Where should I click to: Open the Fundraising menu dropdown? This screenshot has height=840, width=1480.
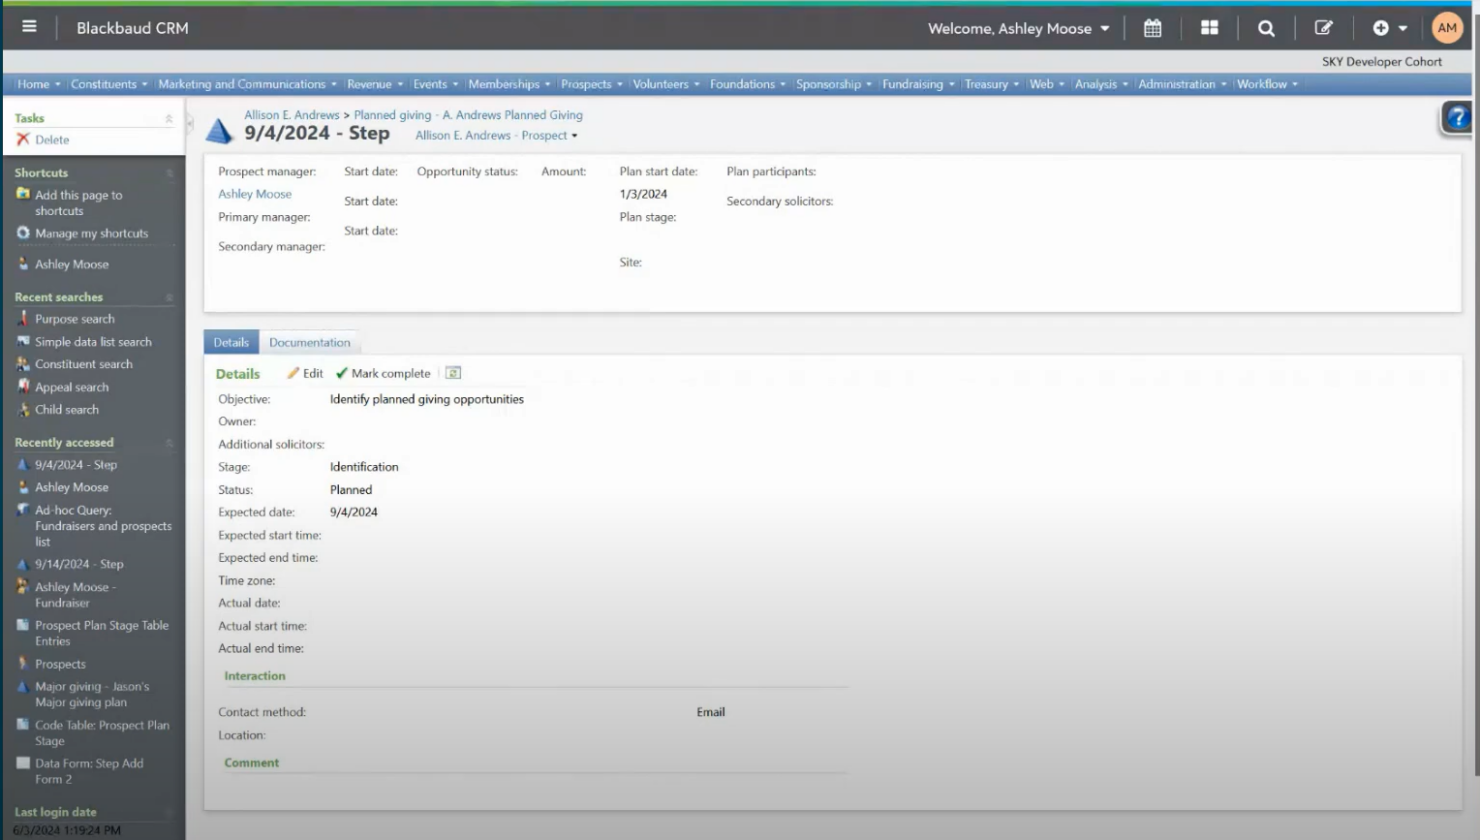coord(918,84)
